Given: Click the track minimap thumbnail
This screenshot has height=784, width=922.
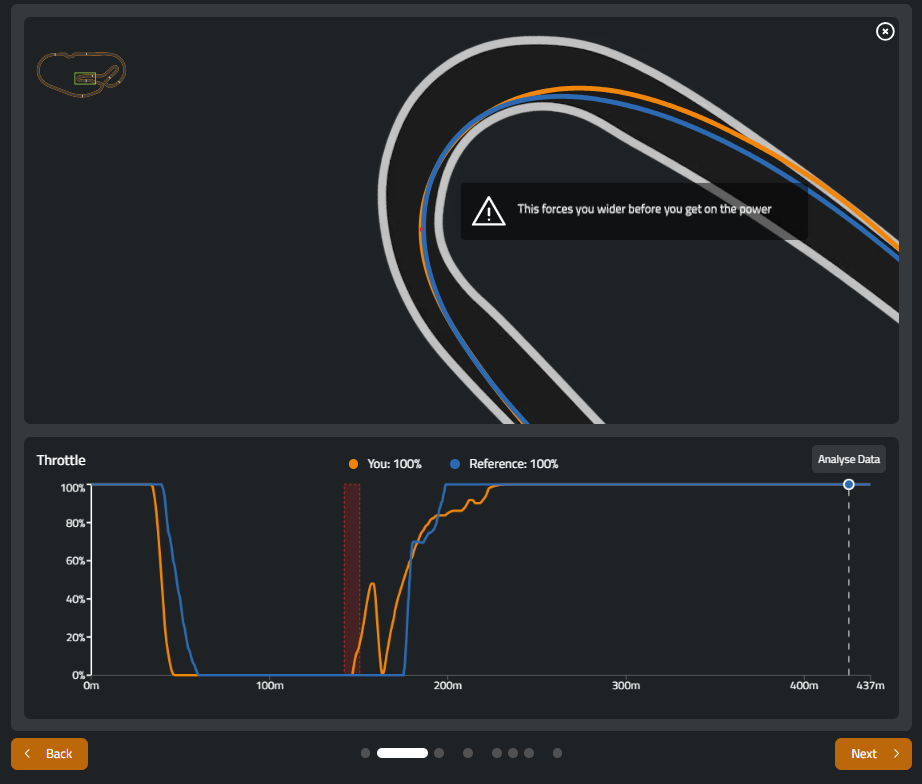Looking at the screenshot, I should click(81, 74).
